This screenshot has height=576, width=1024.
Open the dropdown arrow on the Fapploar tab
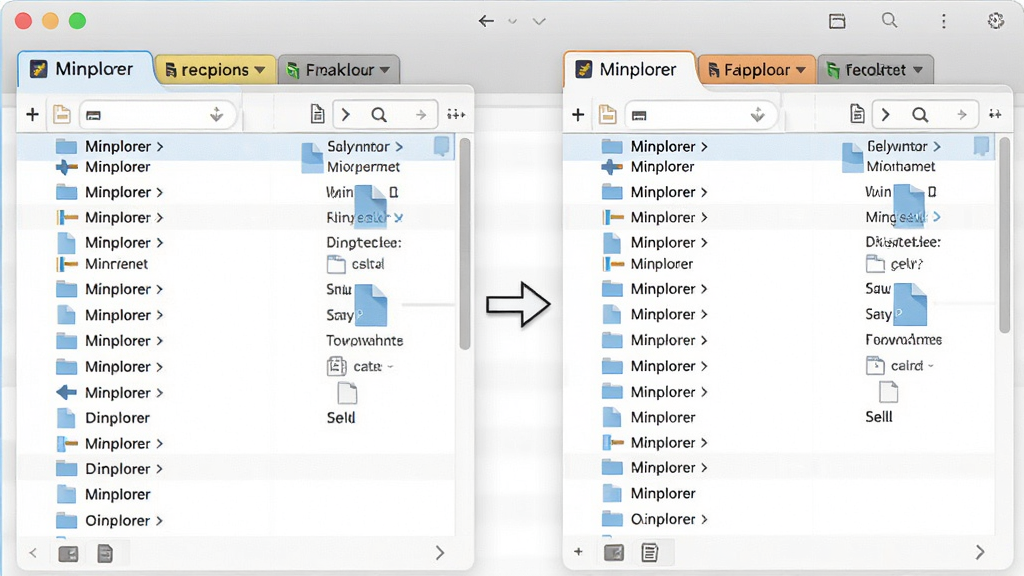801,70
